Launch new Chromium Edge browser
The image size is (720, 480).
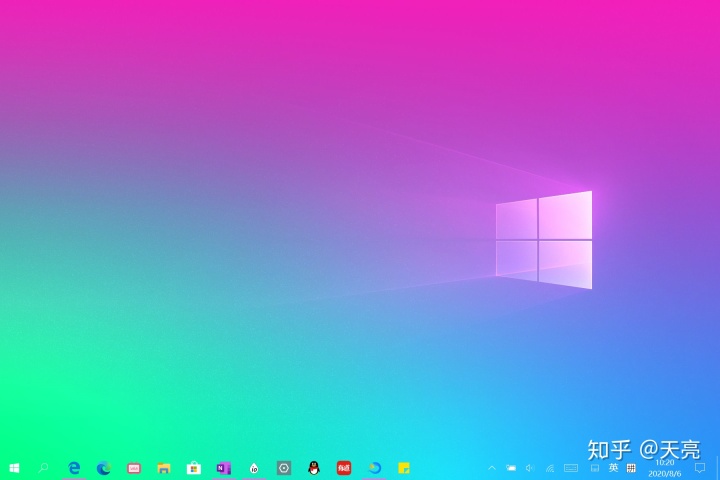click(104, 468)
